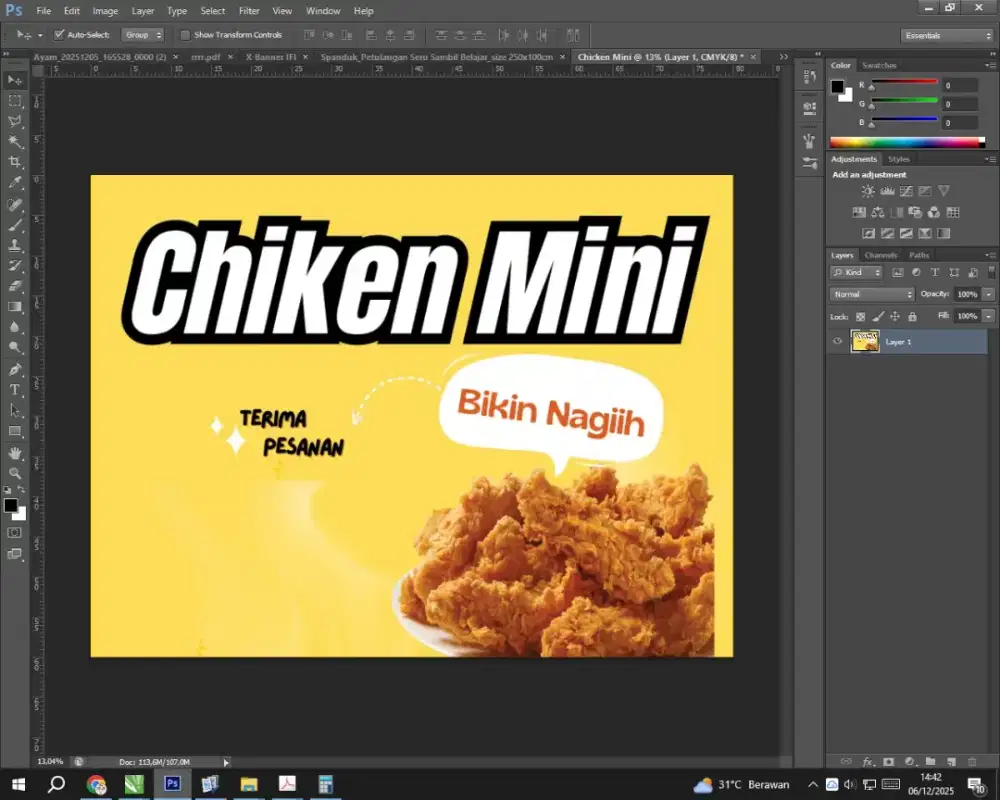
Task: Hide visibility of Layer 1
Action: click(x=837, y=341)
